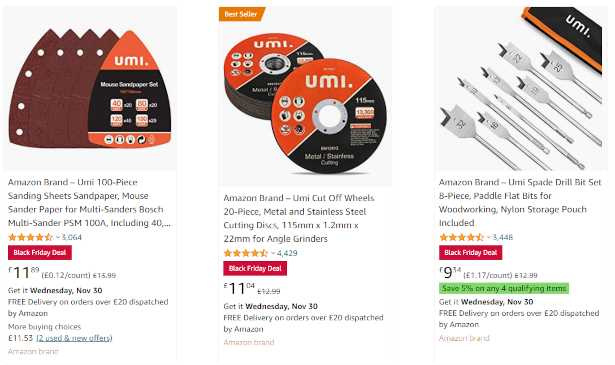Open the Umi cut off wheels product image
Viewport: 615px width, 365px height.
click(x=305, y=96)
